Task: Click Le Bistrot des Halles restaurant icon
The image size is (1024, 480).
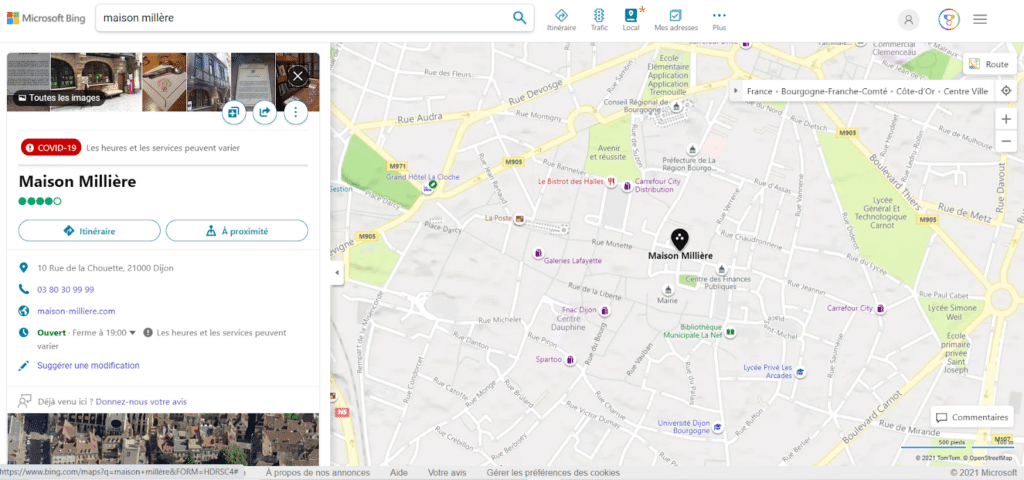Action: click(611, 182)
